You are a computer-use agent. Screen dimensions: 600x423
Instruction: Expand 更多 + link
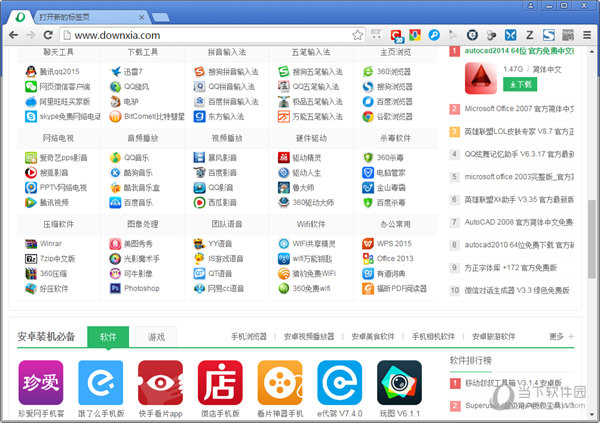[562, 336]
